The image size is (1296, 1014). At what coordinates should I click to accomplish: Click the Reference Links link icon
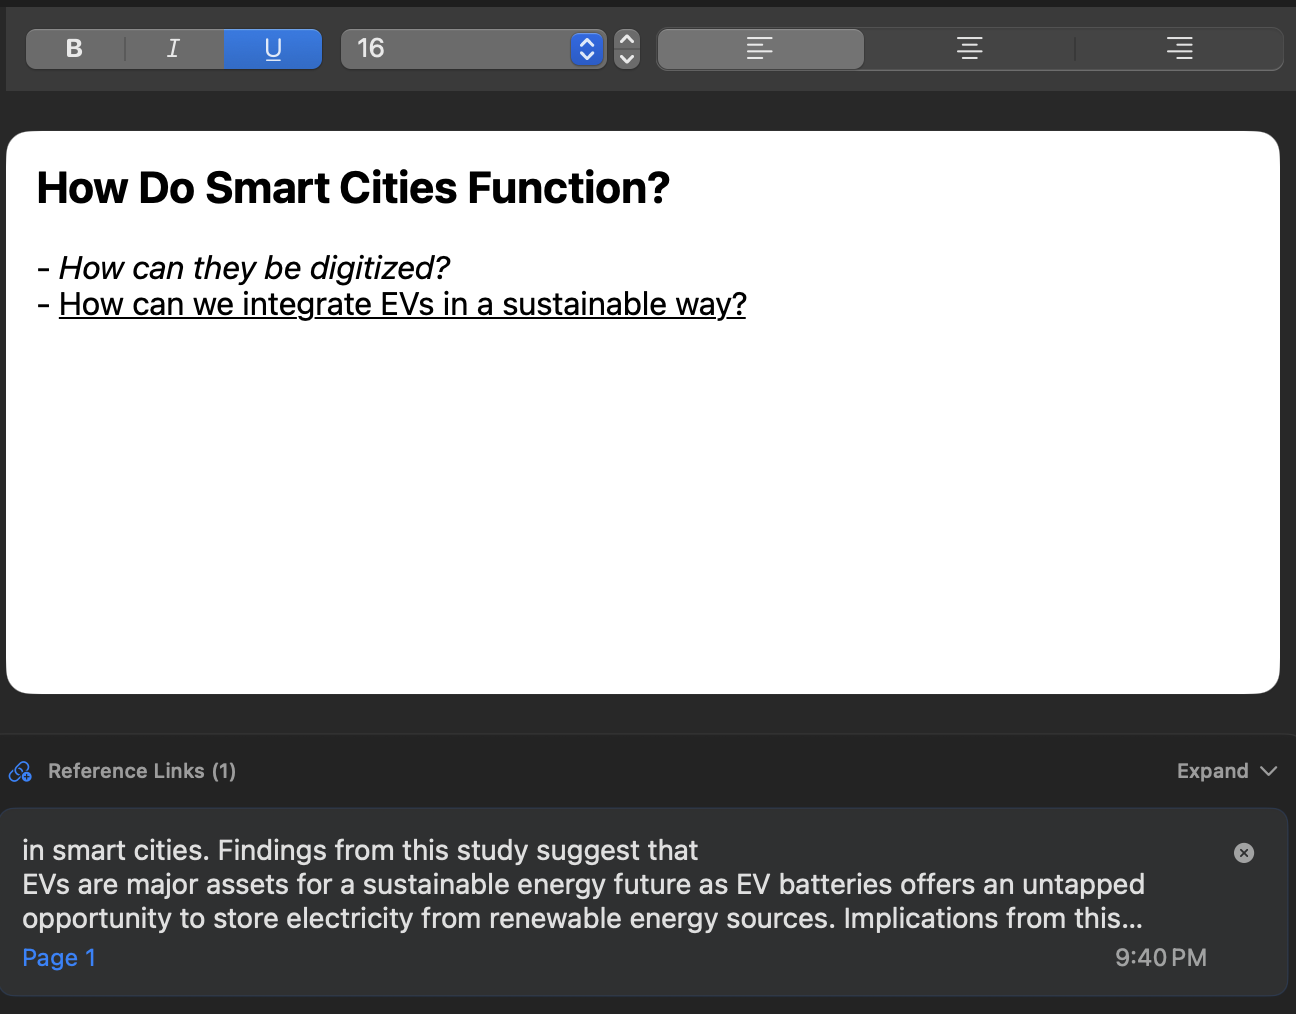pos(21,771)
